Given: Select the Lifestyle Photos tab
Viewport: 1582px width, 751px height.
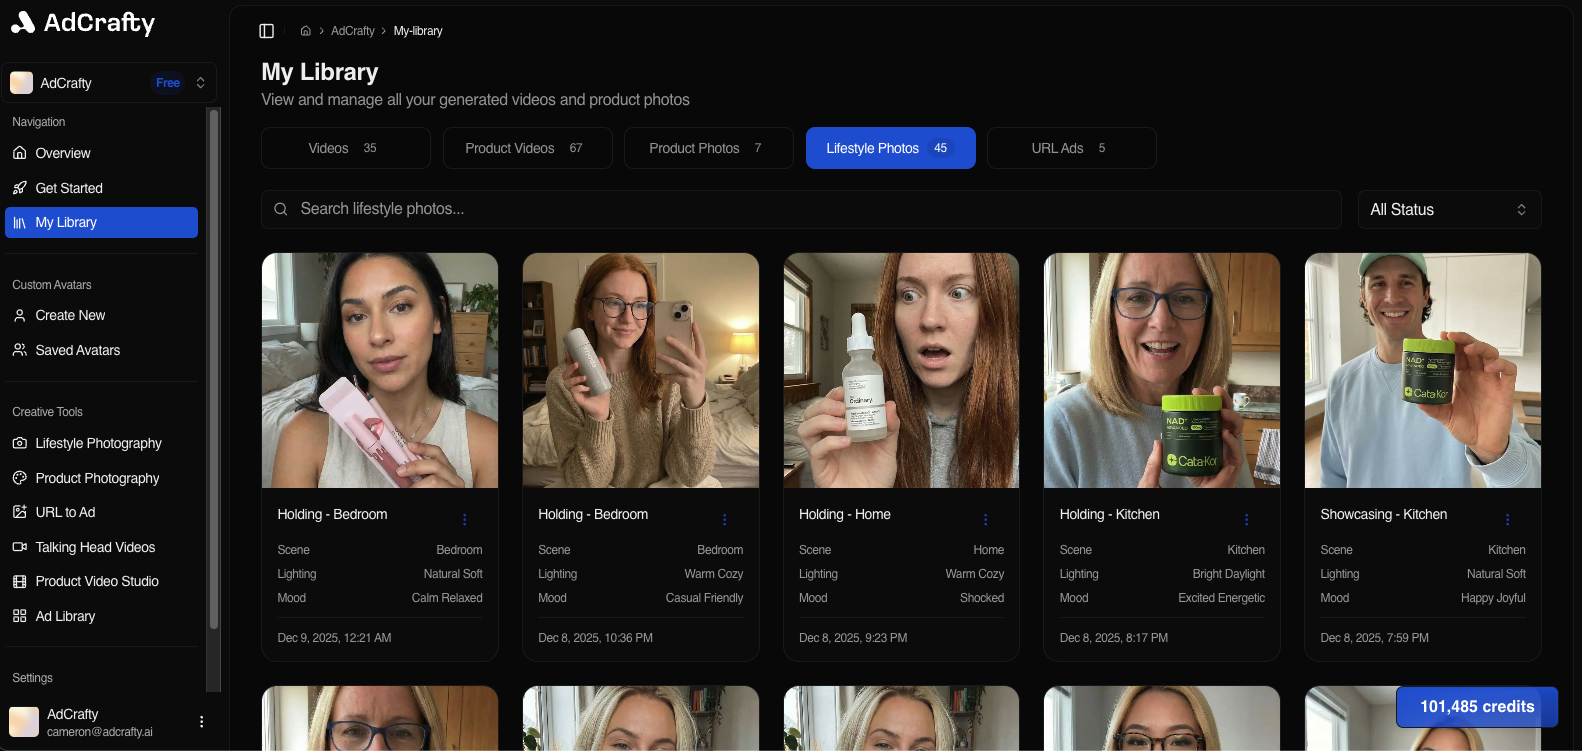Looking at the screenshot, I should tap(891, 148).
